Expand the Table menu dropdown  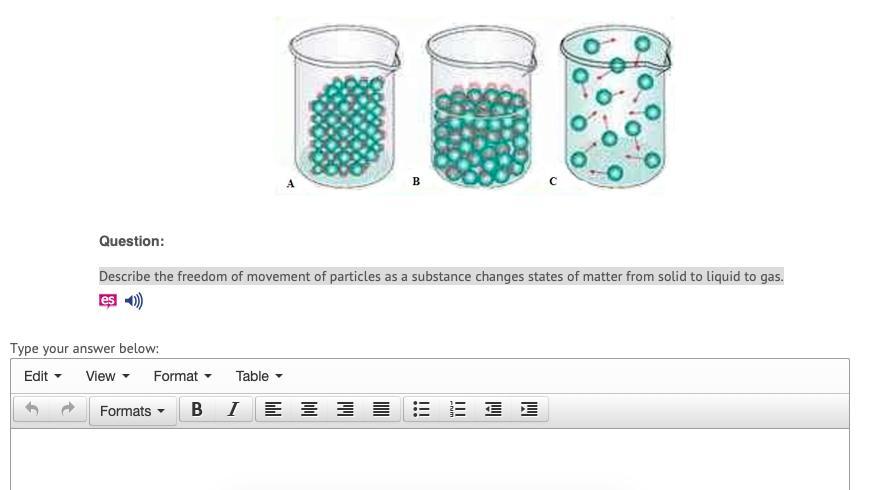tap(259, 376)
